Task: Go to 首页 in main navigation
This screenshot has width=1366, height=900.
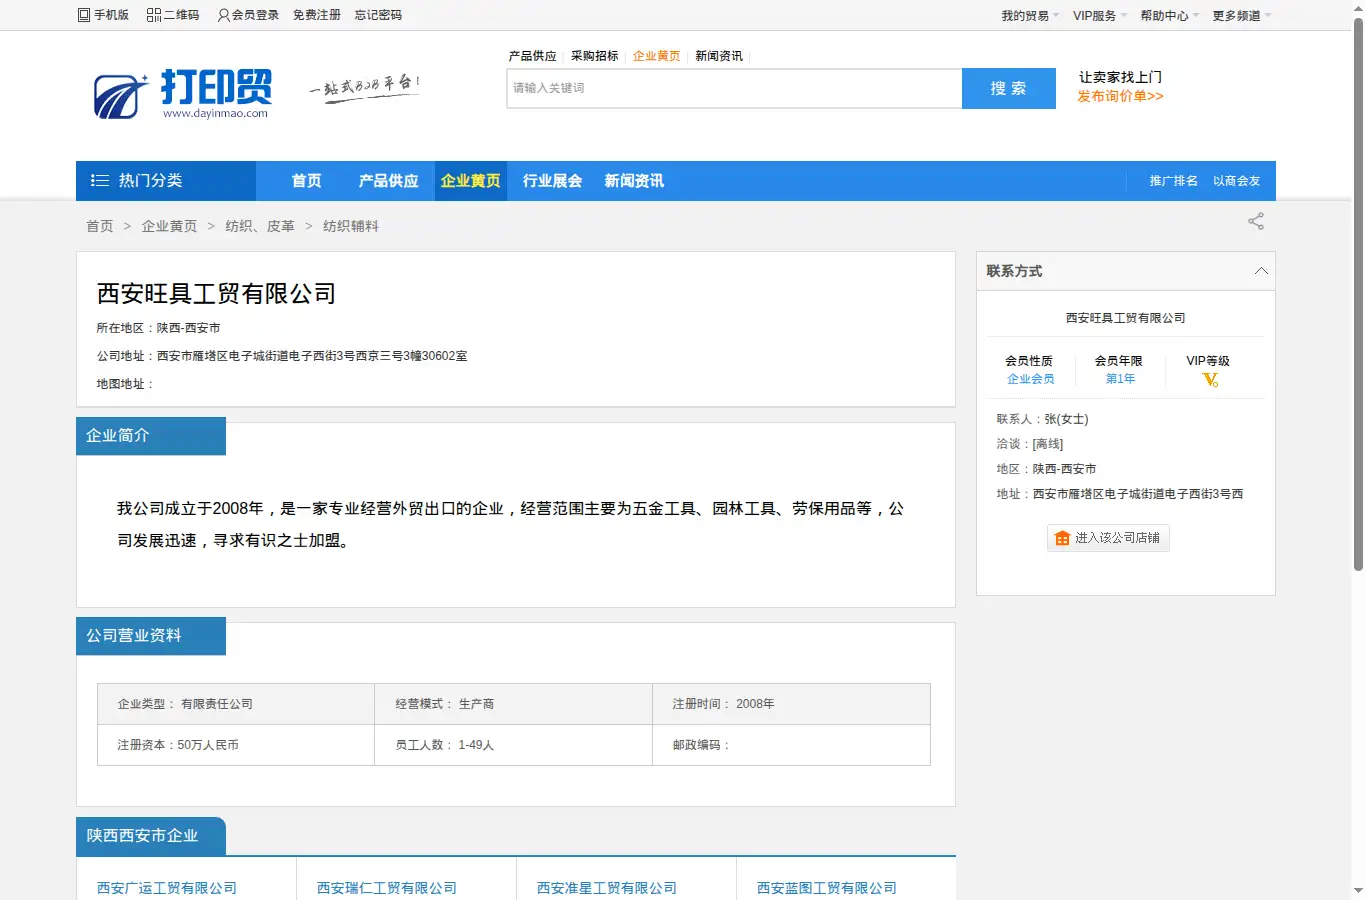Action: coord(306,181)
